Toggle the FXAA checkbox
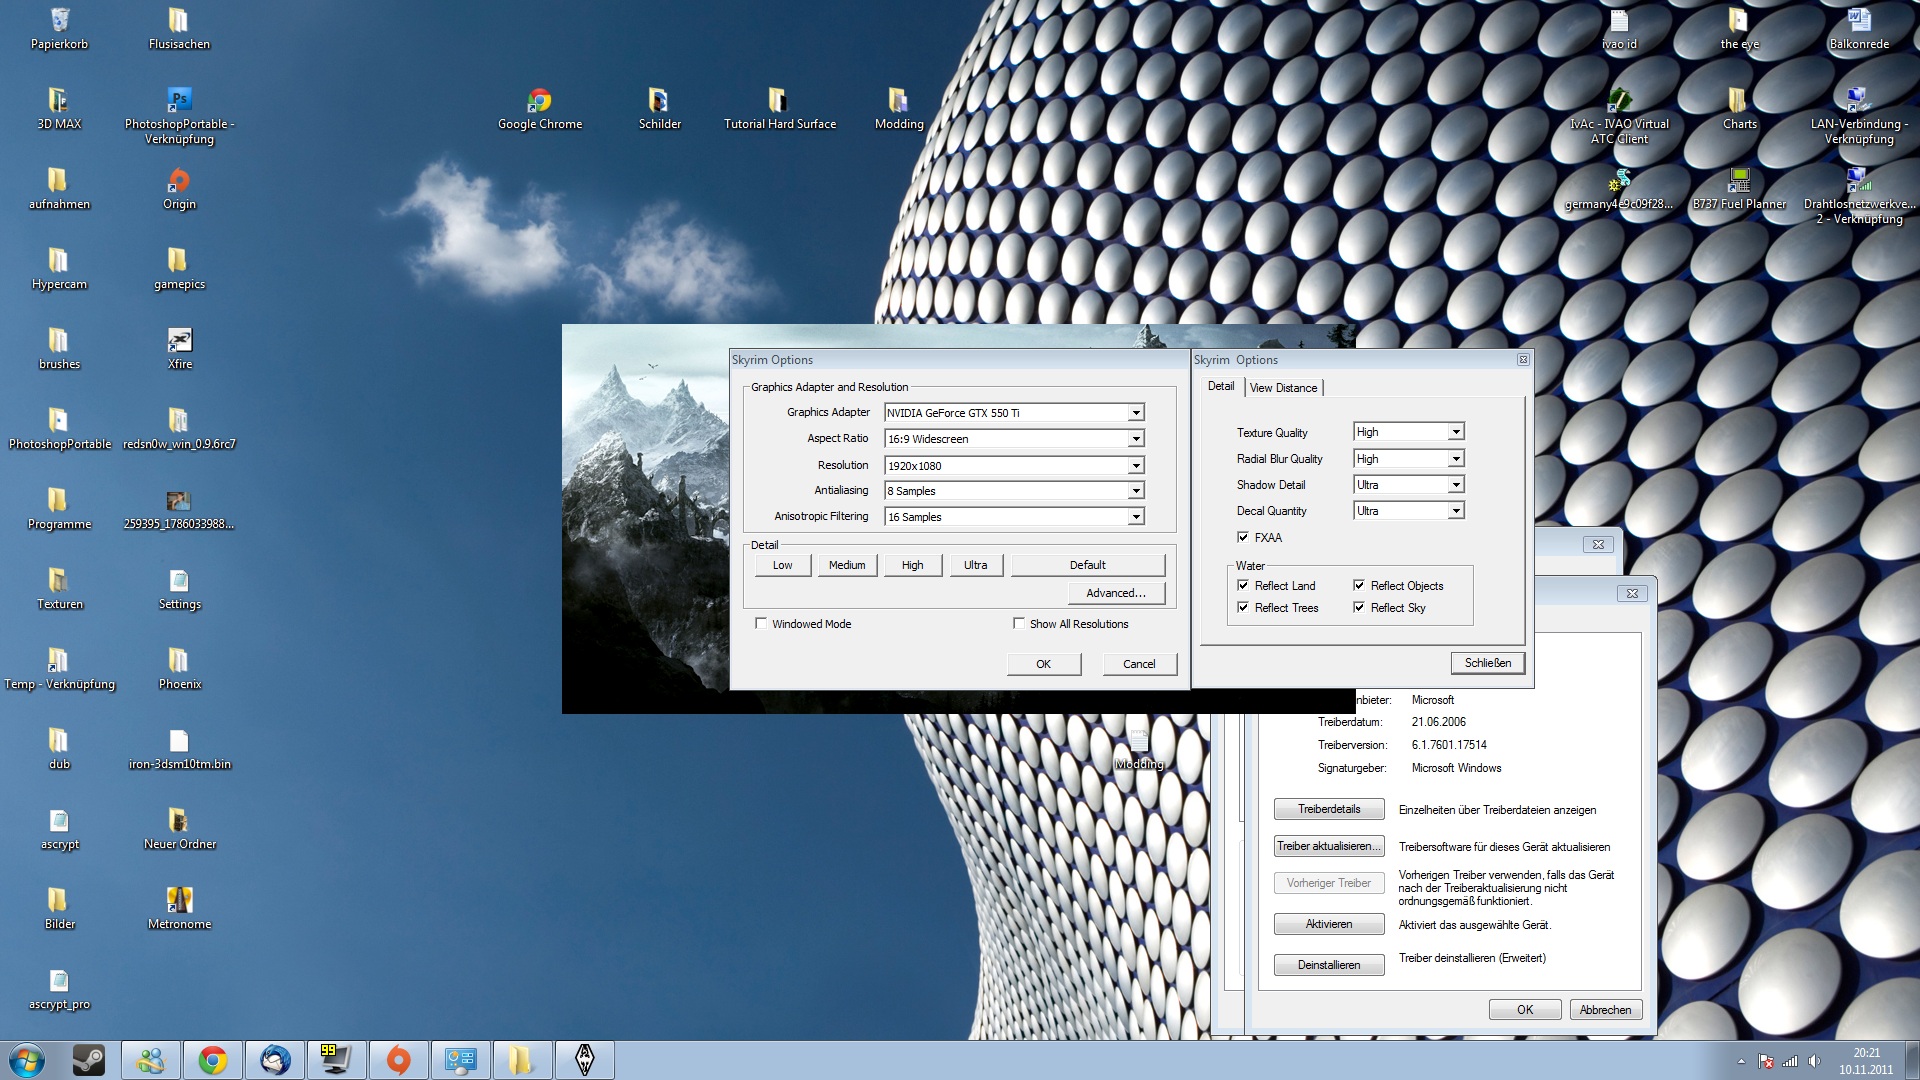The image size is (1920, 1080). (x=1243, y=537)
